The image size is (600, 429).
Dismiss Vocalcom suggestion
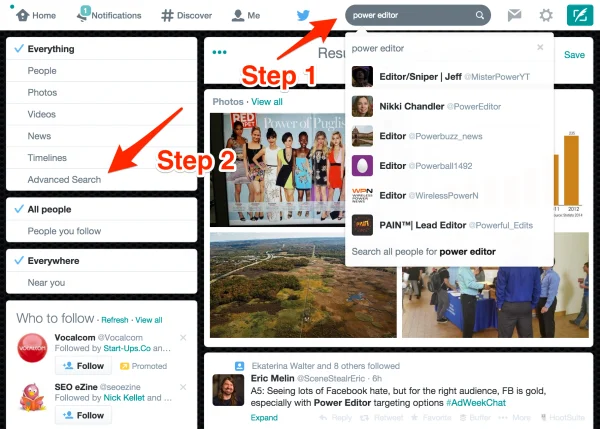(x=183, y=338)
